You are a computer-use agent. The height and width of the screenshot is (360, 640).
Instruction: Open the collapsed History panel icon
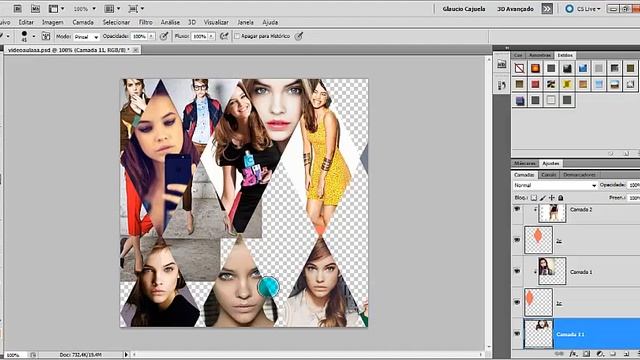click(x=502, y=85)
